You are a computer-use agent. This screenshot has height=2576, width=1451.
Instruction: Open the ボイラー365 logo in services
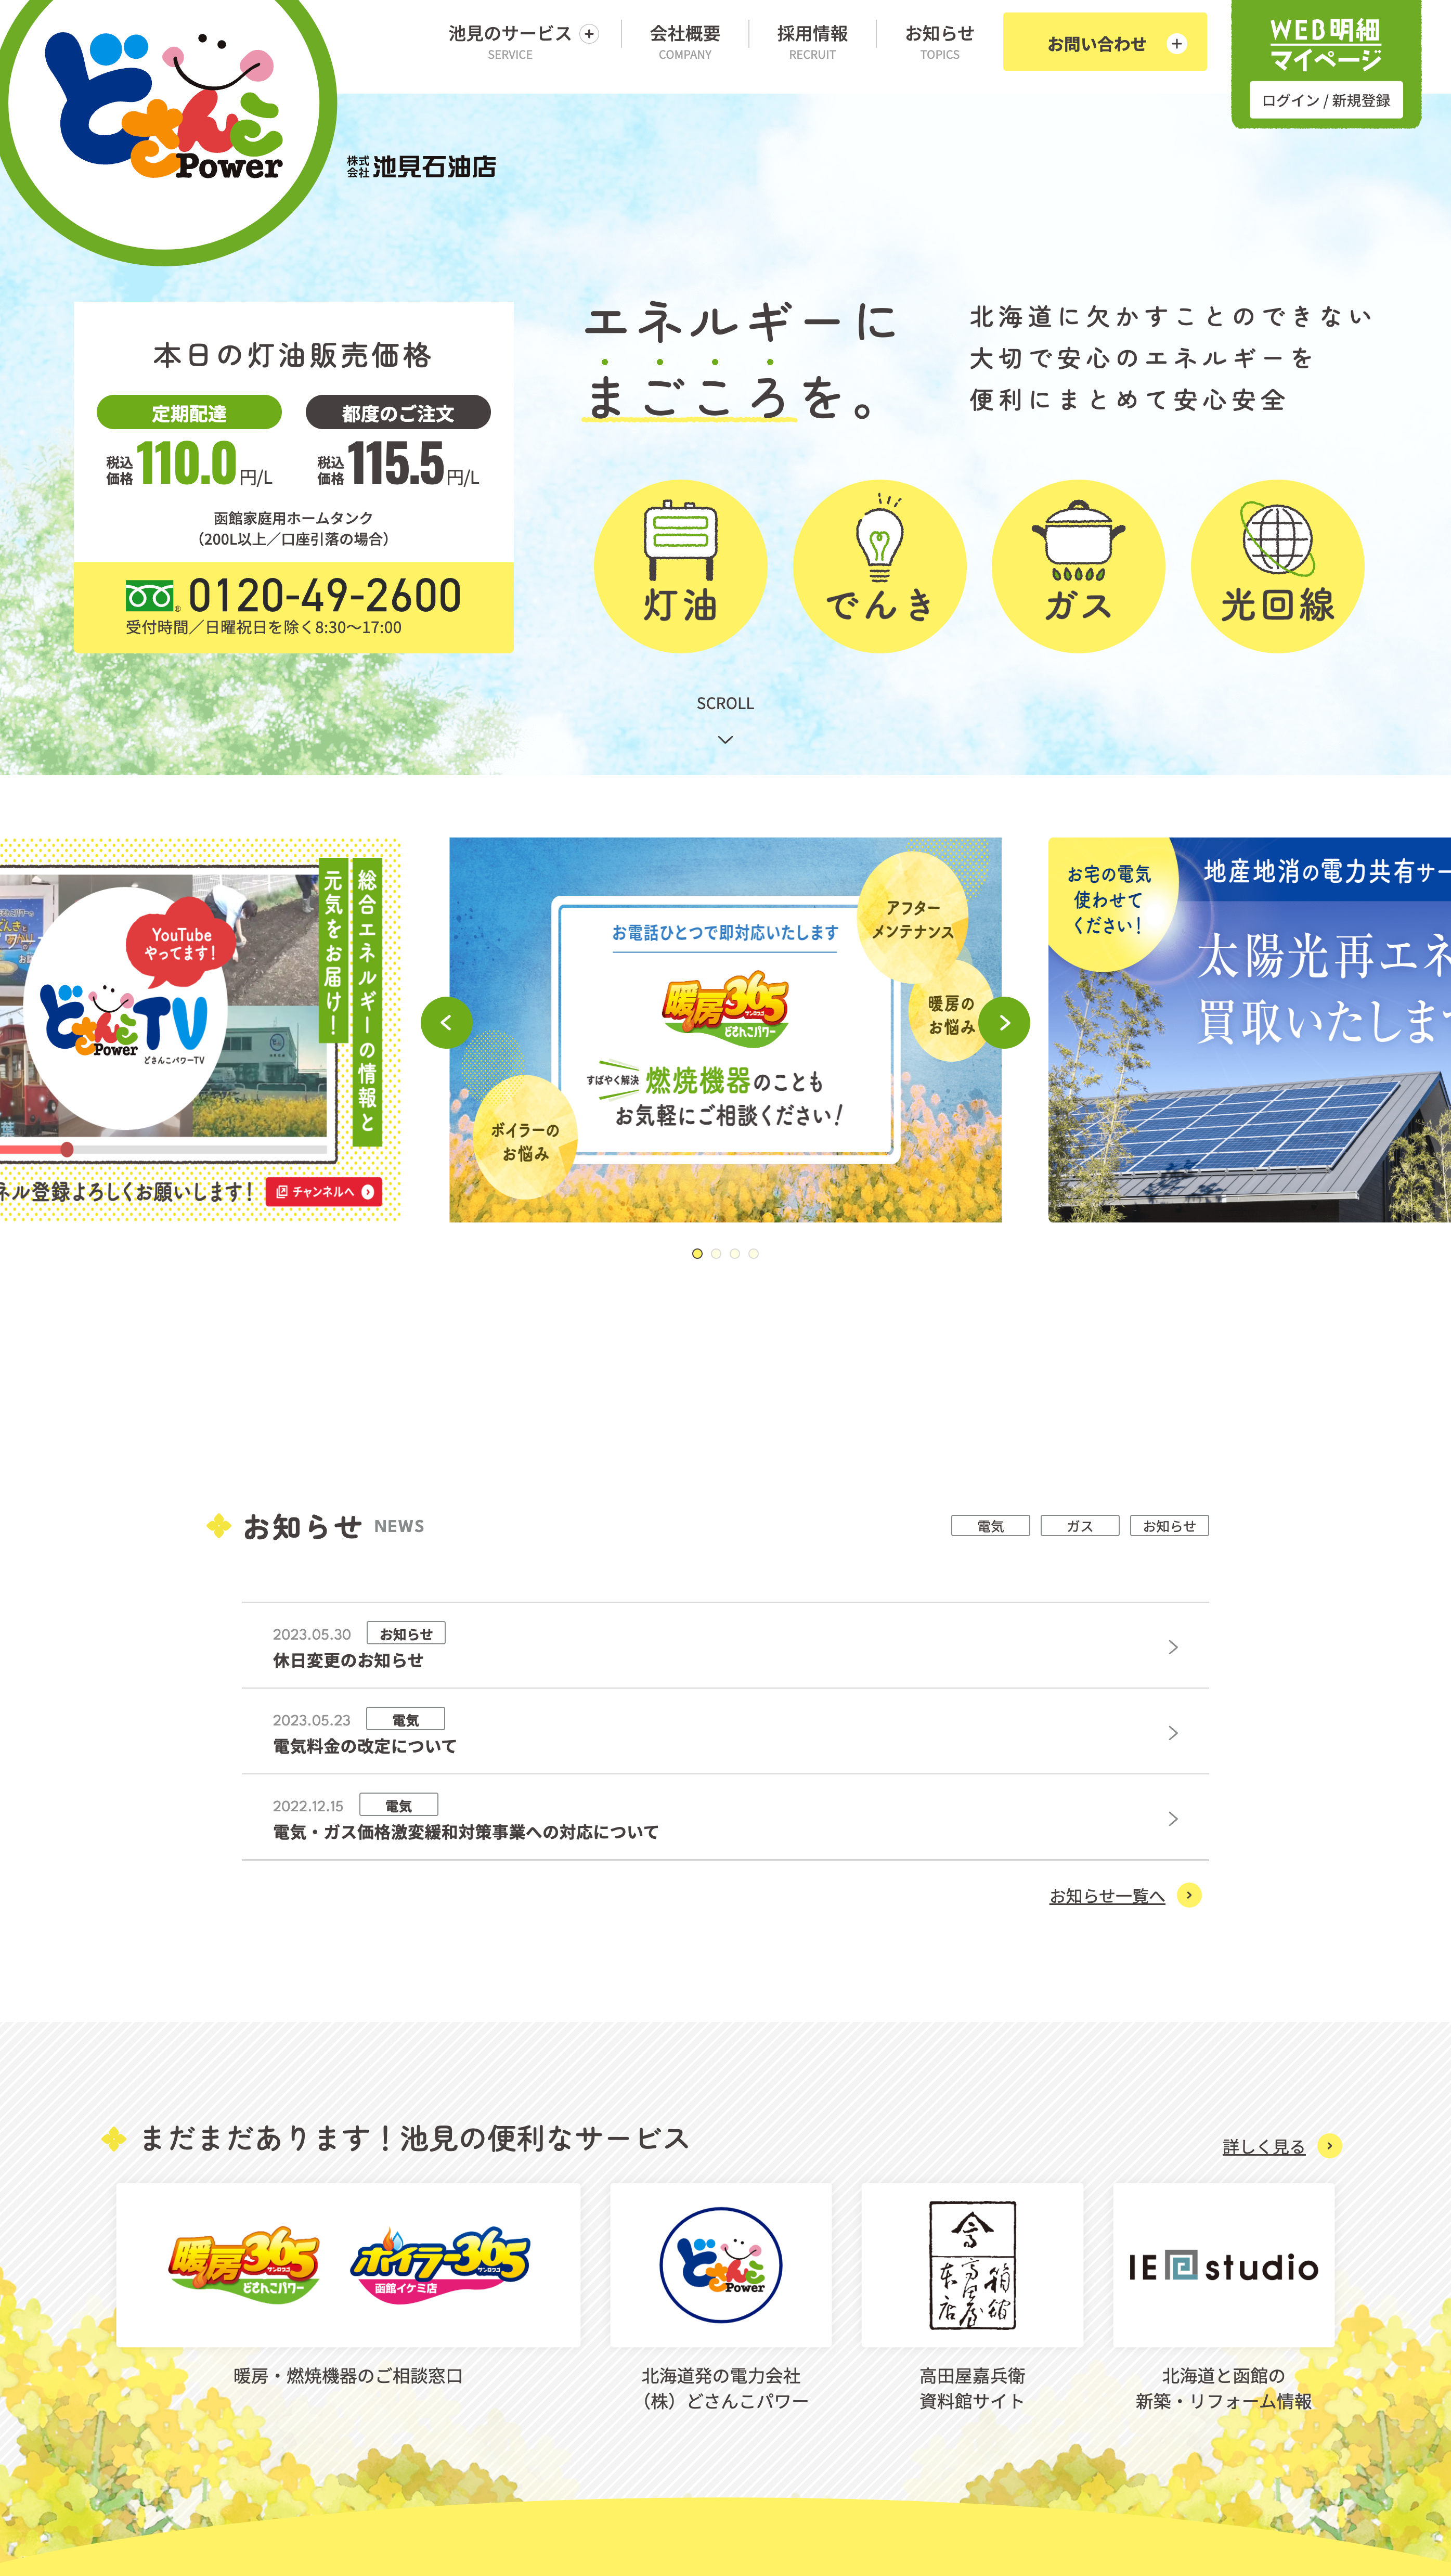tap(440, 2266)
